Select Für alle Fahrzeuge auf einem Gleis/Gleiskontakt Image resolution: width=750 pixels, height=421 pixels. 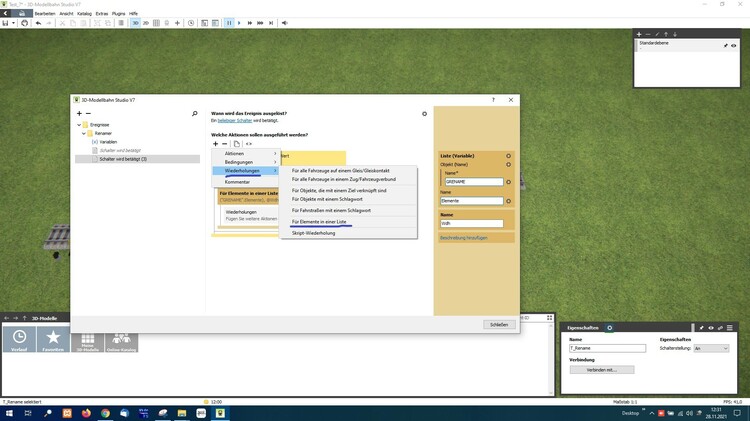tap(348, 170)
